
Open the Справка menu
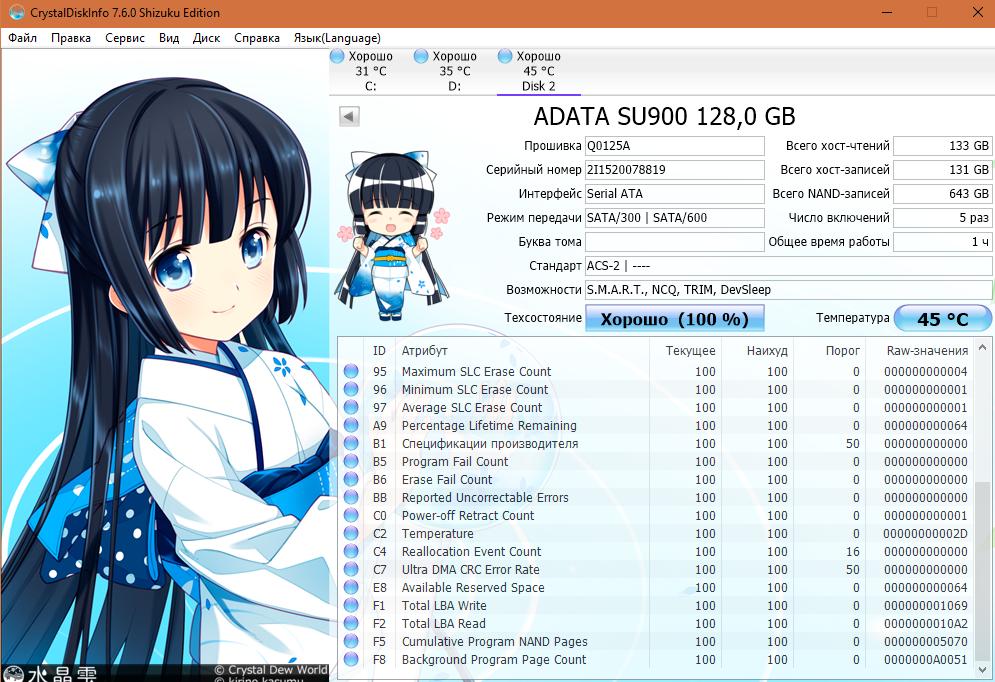coord(257,38)
